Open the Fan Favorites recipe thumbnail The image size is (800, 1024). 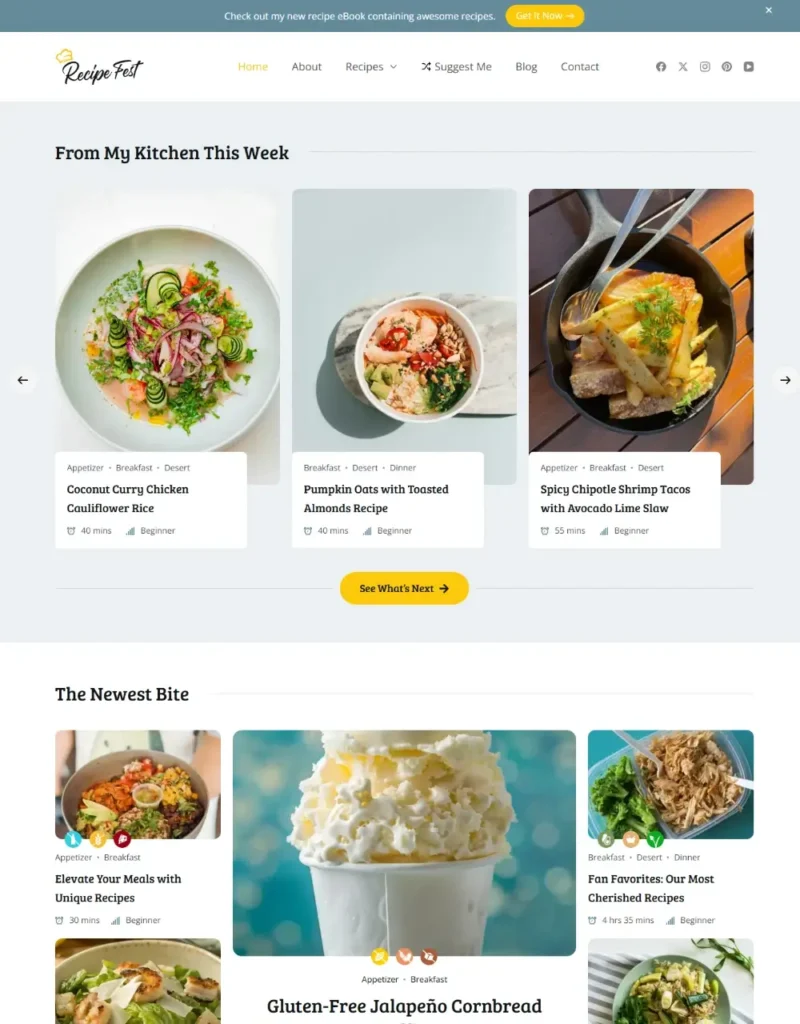[x=671, y=784]
